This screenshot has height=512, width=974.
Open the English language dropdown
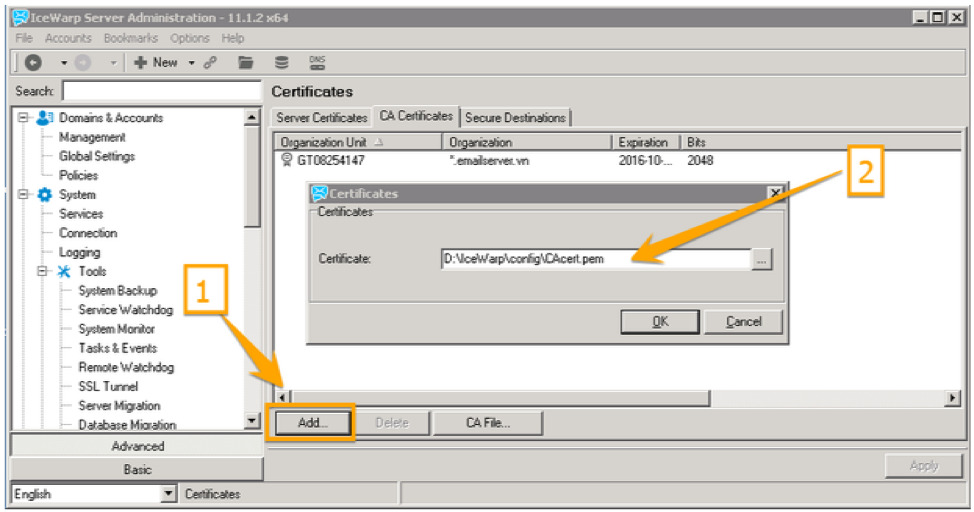tap(168, 494)
